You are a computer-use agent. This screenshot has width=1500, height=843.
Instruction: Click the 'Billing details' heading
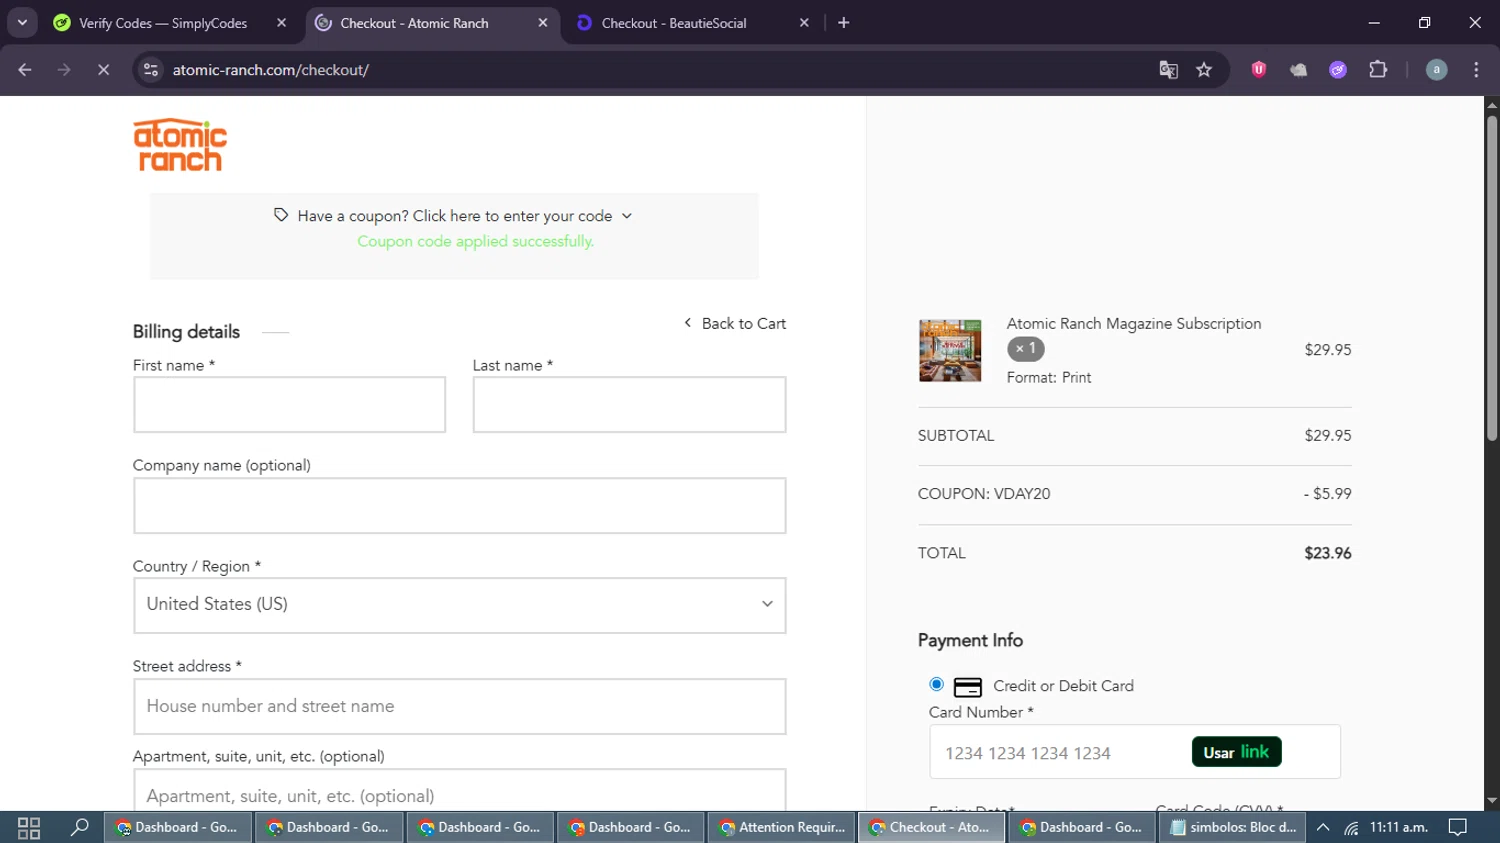187,332
